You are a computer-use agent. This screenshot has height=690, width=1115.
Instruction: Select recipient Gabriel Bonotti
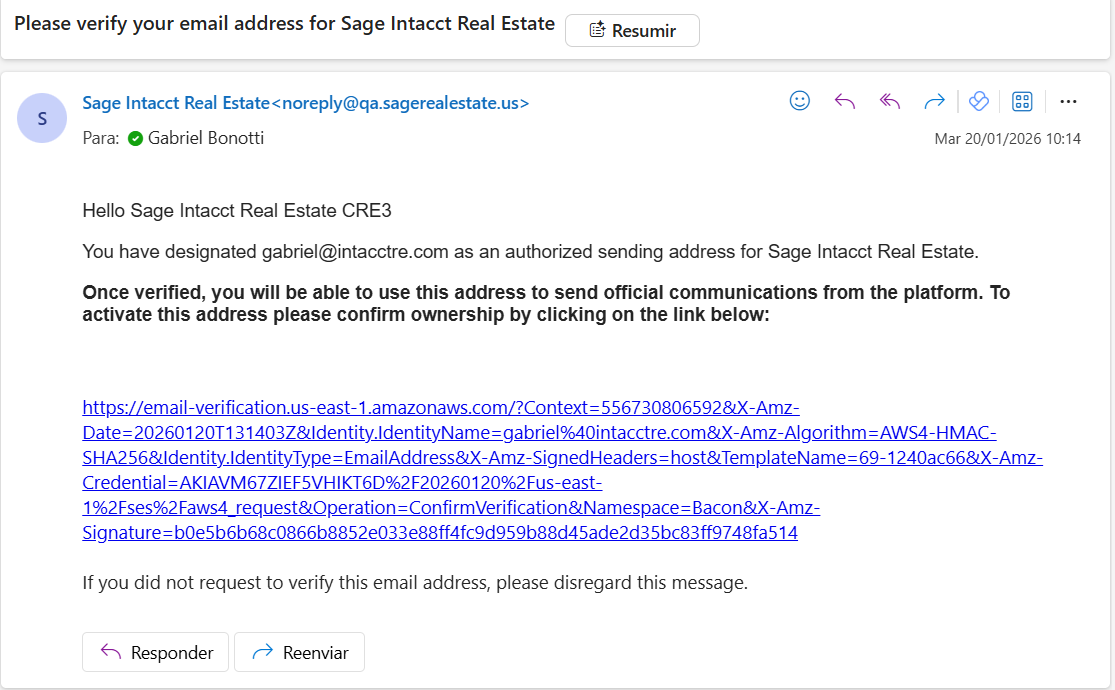[206, 138]
